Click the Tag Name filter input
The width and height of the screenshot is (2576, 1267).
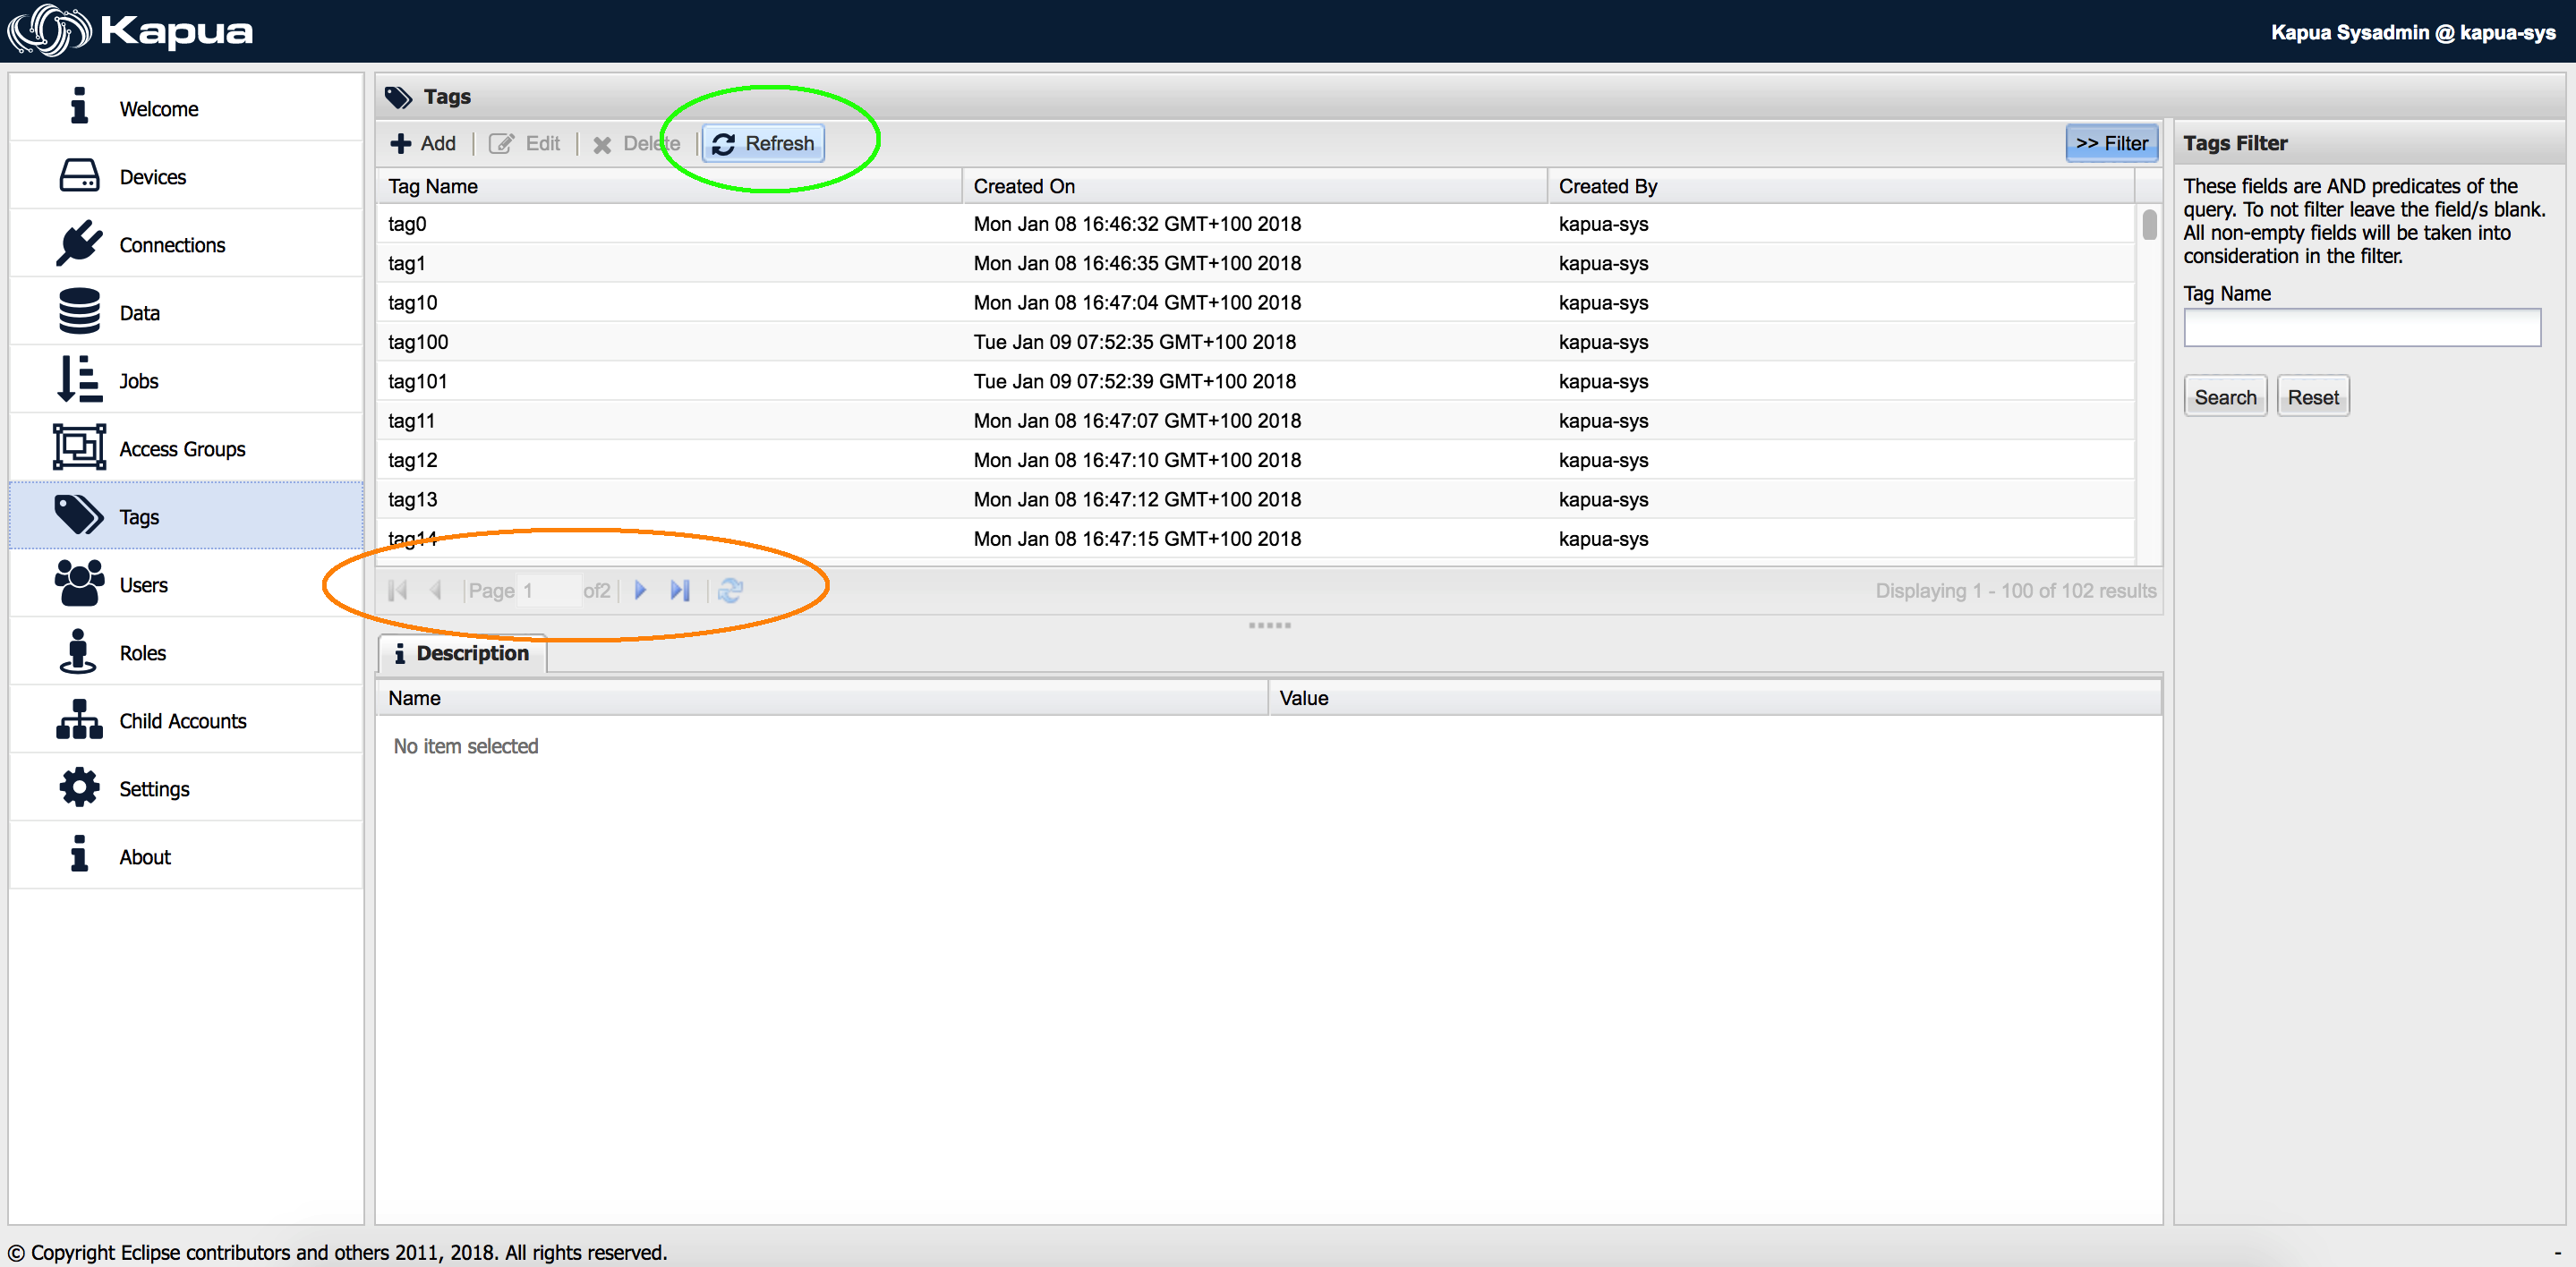point(2362,328)
